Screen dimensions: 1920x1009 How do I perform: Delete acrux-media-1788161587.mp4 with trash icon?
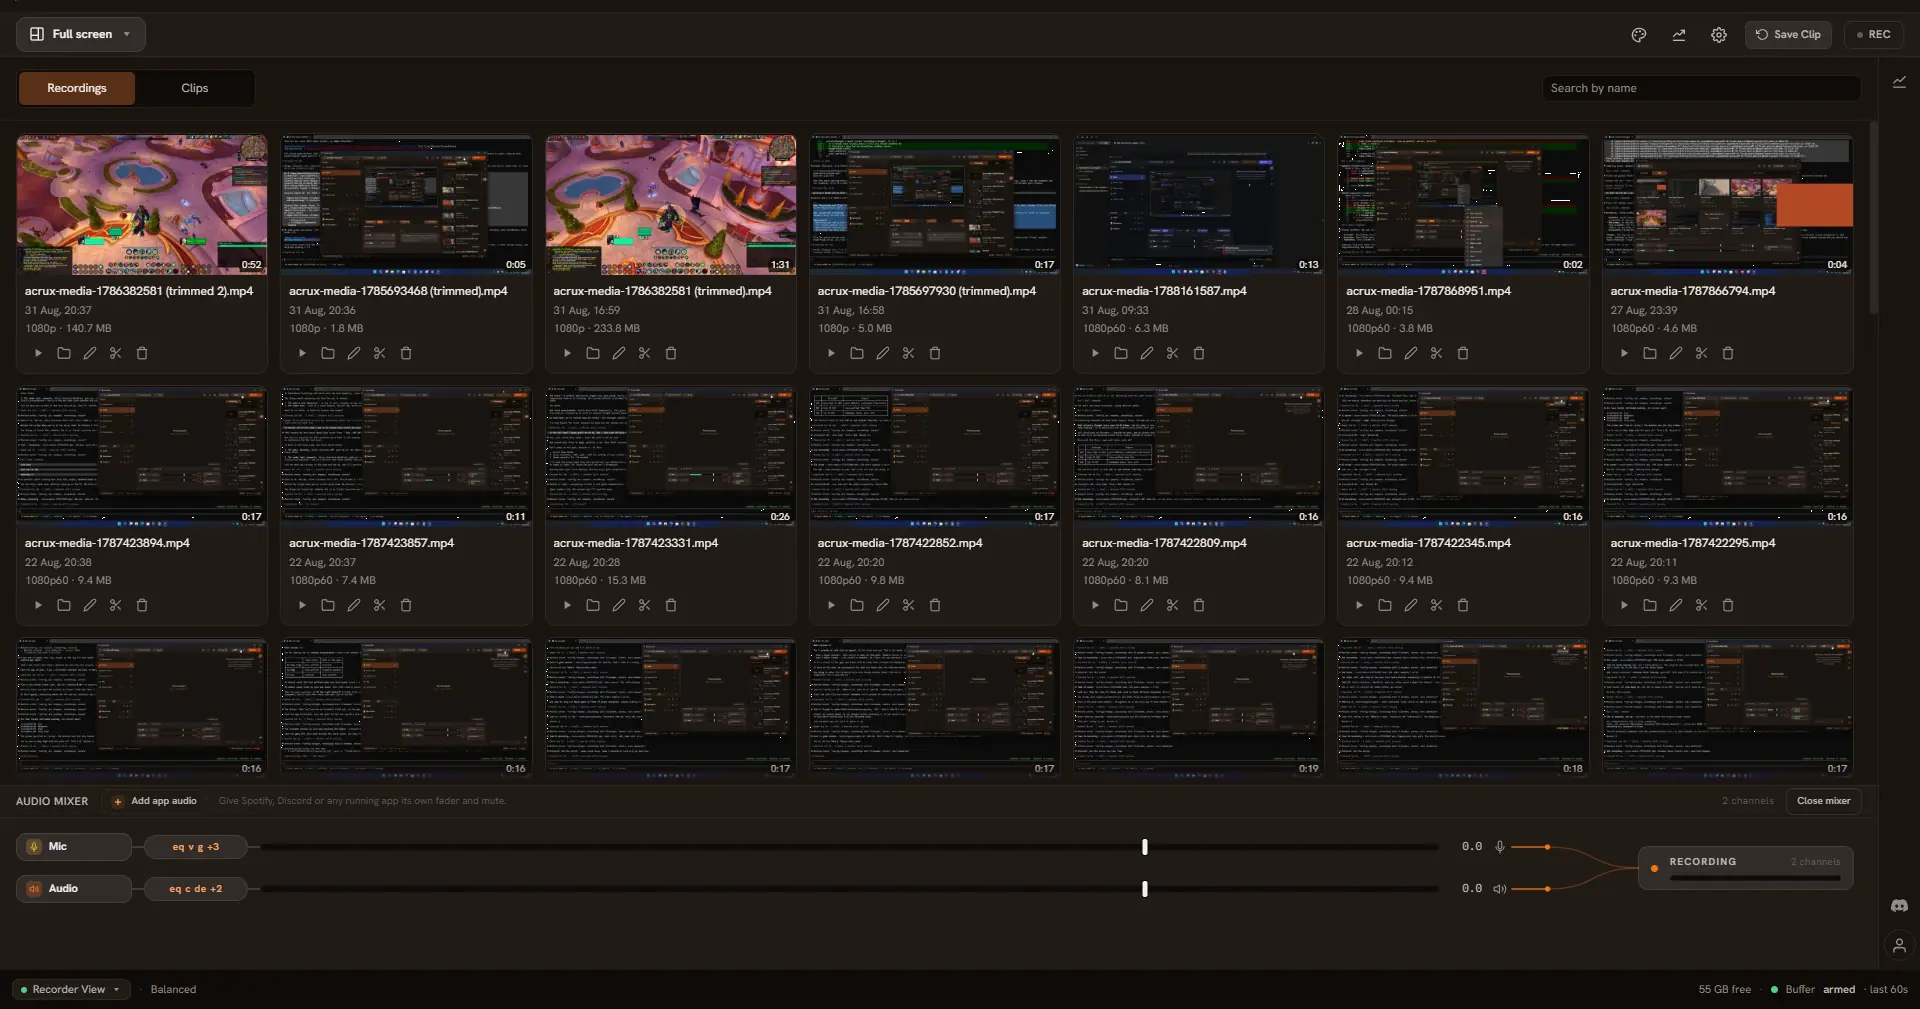click(1199, 353)
